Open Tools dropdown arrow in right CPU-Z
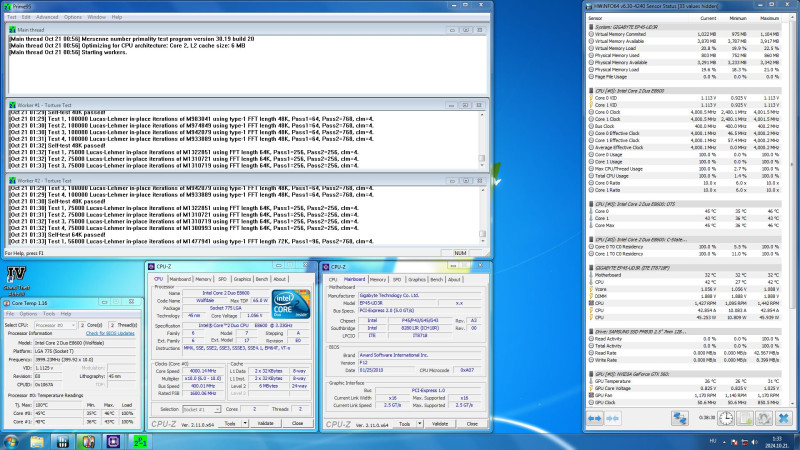Viewport: 800px width, 450px height. pyautogui.click(x=420, y=424)
